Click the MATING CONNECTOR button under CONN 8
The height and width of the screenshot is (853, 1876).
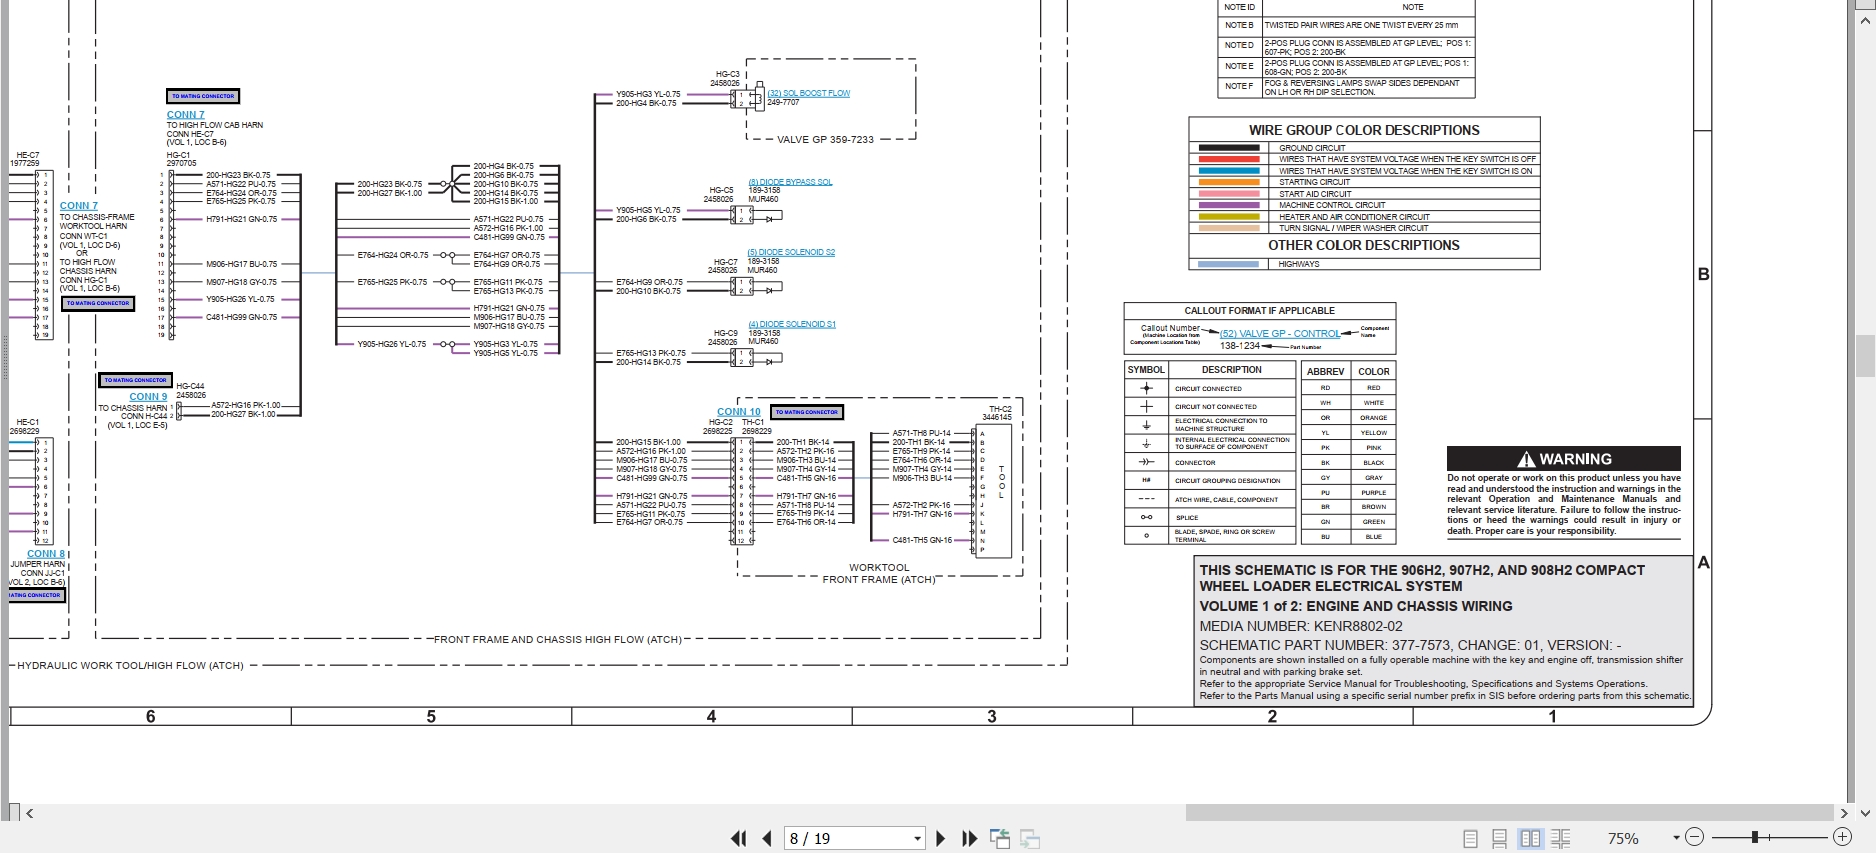coord(35,595)
